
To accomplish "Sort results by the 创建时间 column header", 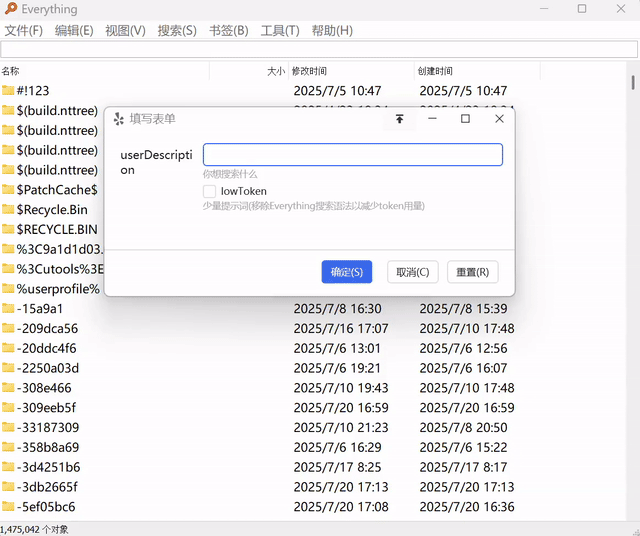I will pos(477,71).
